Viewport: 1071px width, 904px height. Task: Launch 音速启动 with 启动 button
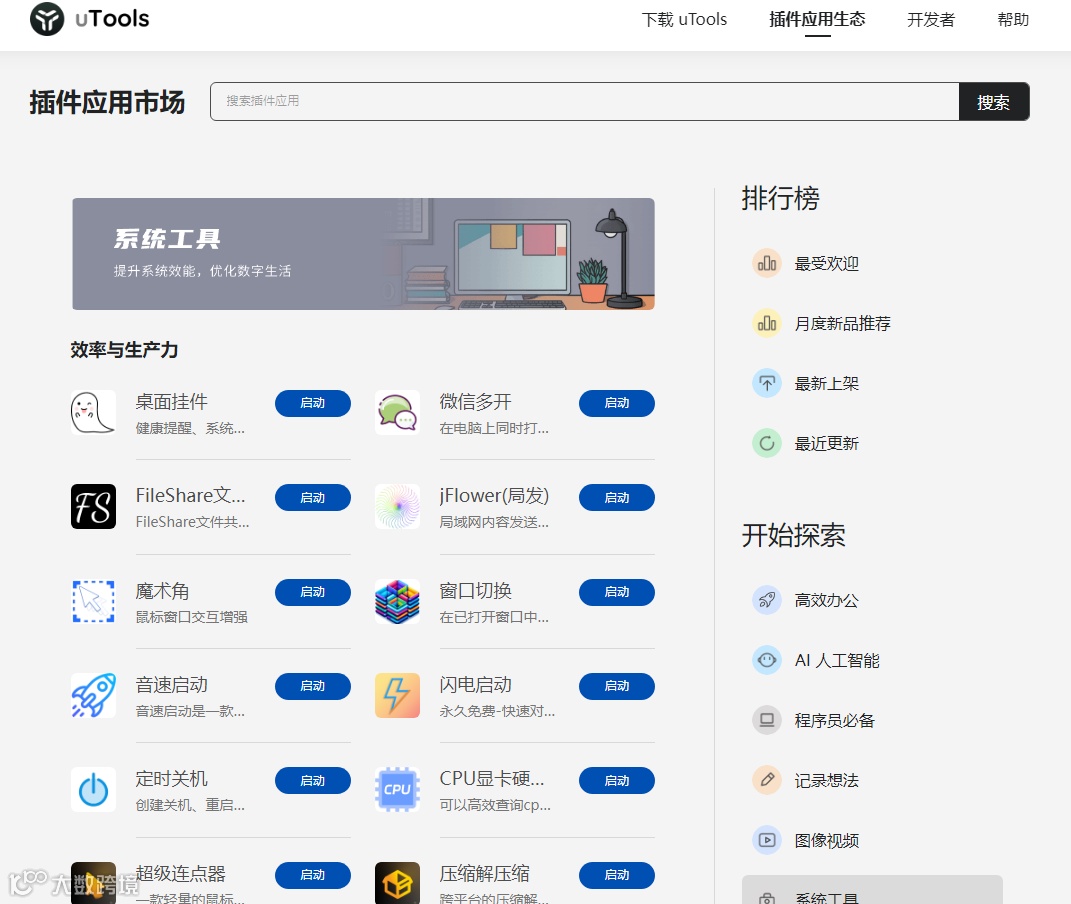coord(313,686)
